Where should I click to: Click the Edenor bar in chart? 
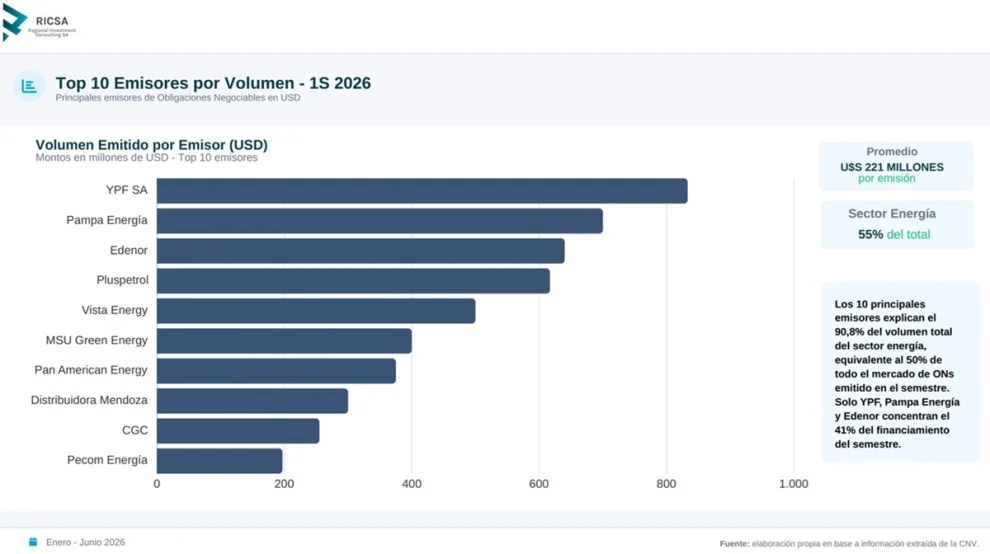tap(361, 251)
